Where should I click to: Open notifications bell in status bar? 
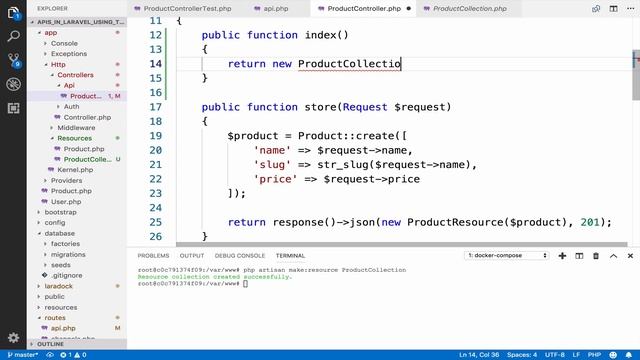(629, 355)
